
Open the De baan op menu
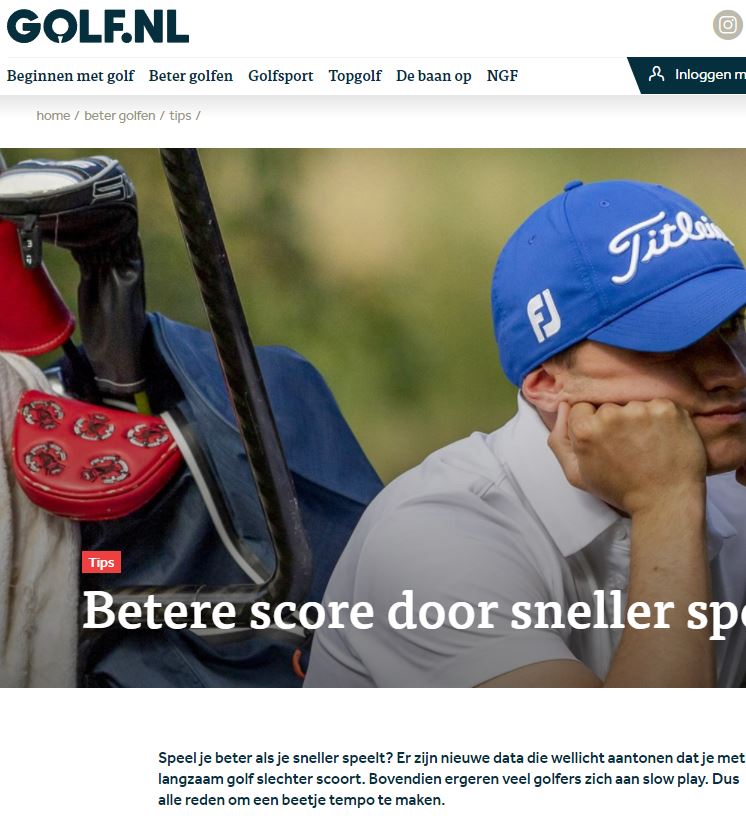tap(434, 76)
